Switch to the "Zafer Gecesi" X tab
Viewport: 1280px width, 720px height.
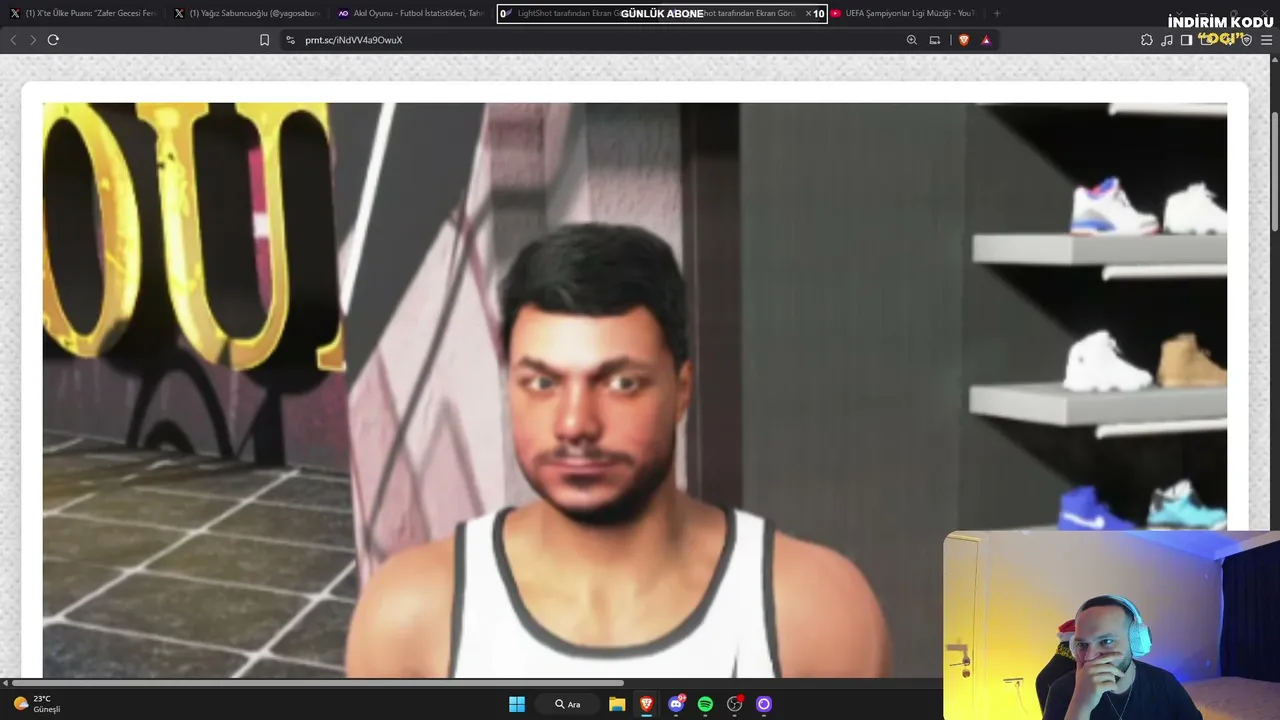point(84,13)
